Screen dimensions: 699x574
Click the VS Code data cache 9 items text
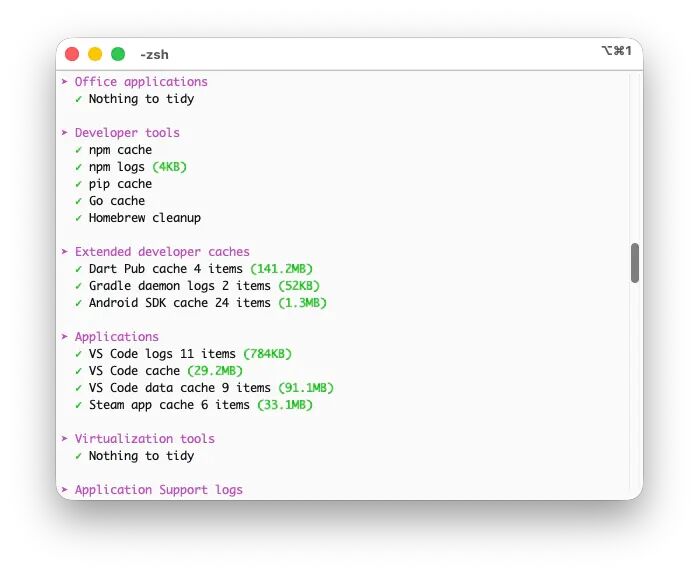(180, 388)
